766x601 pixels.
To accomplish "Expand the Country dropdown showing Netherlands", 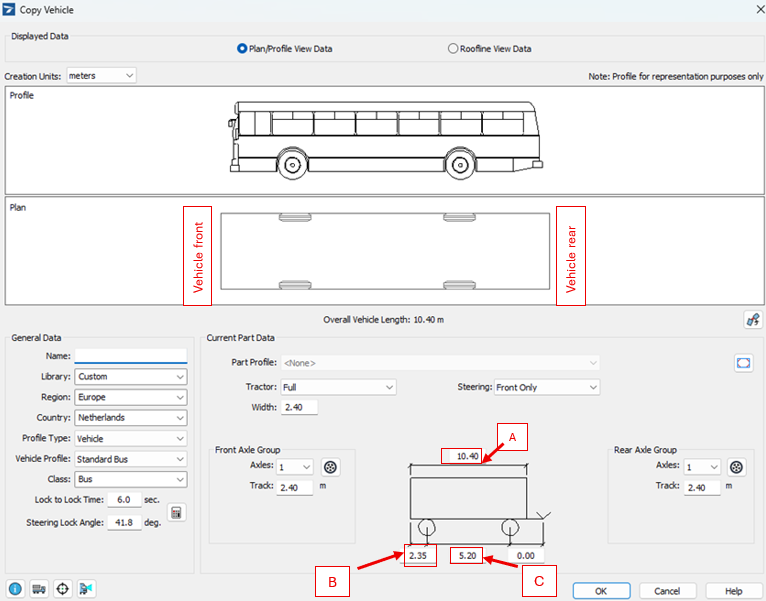I will click(131, 418).
